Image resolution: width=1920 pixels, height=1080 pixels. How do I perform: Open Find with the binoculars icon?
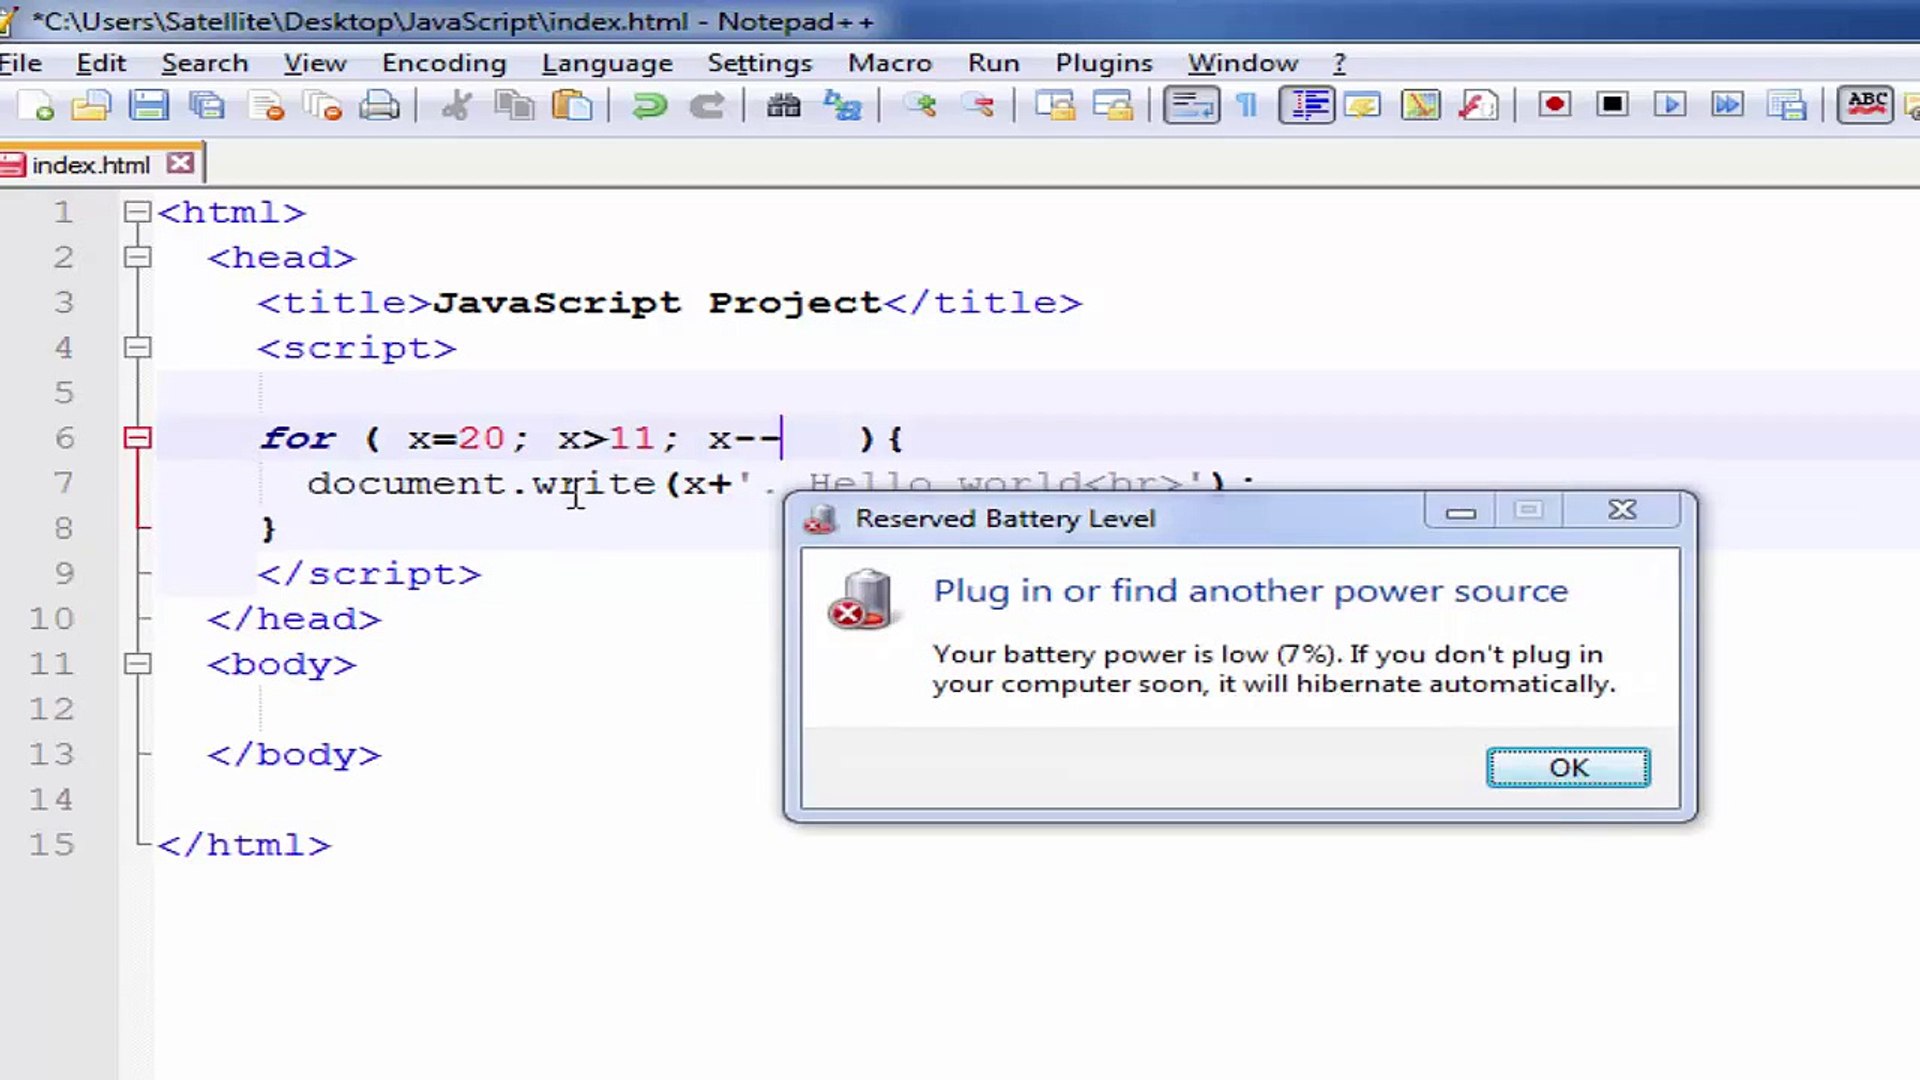[x=784, y=105]
